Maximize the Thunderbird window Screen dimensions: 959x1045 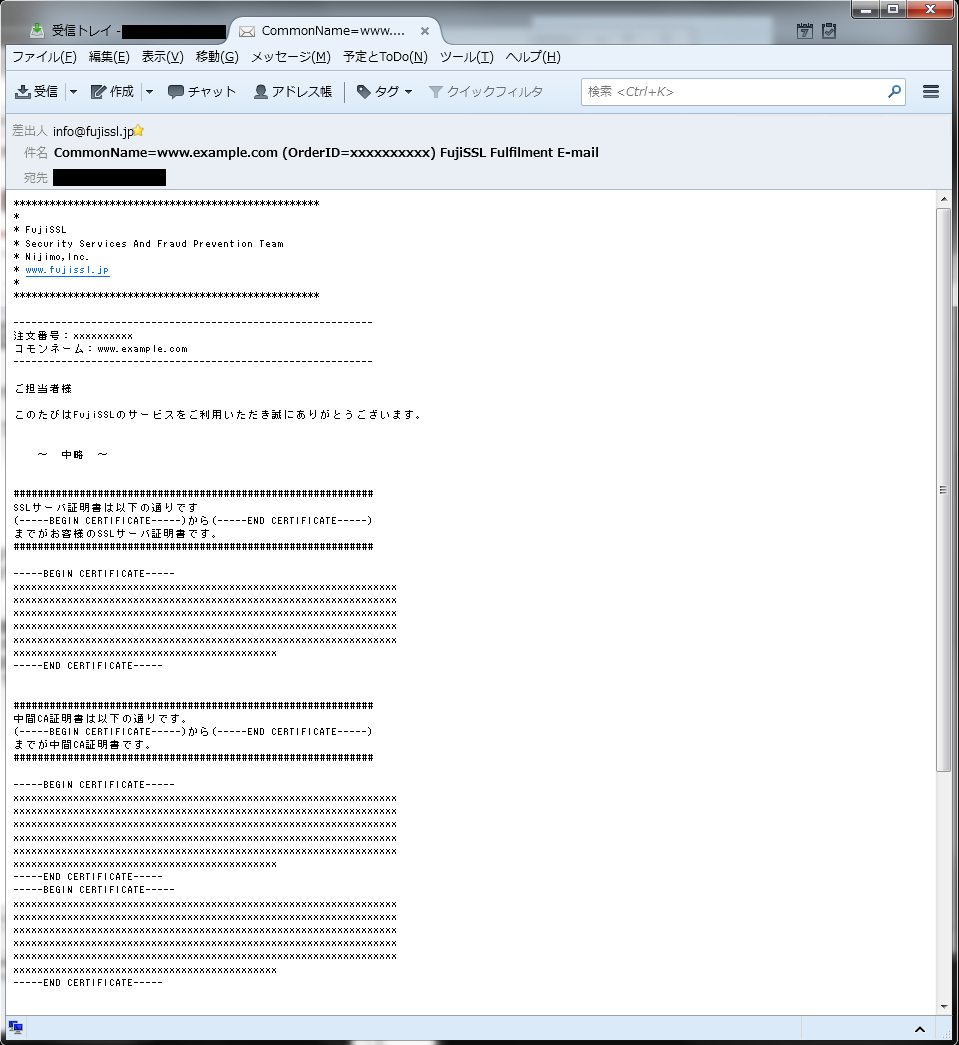click(893, 9)
